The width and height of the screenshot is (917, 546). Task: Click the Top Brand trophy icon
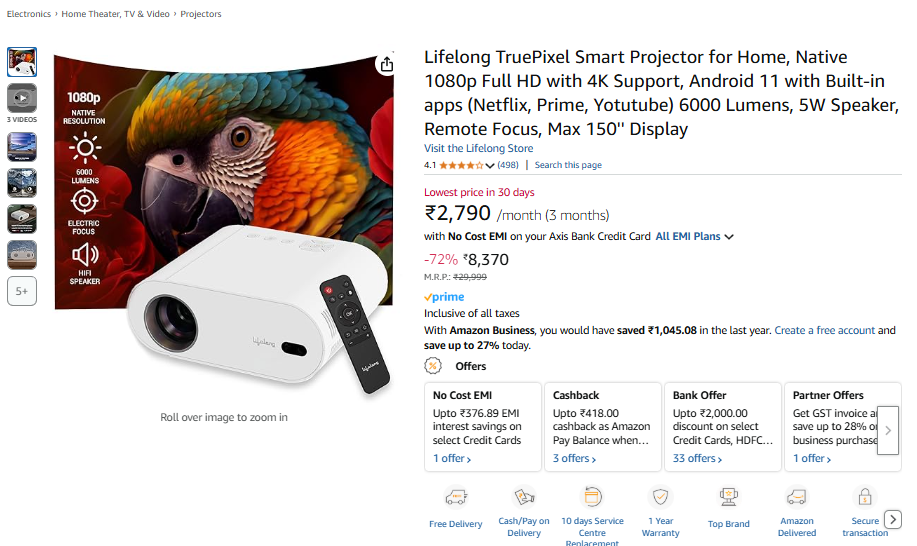729,497
